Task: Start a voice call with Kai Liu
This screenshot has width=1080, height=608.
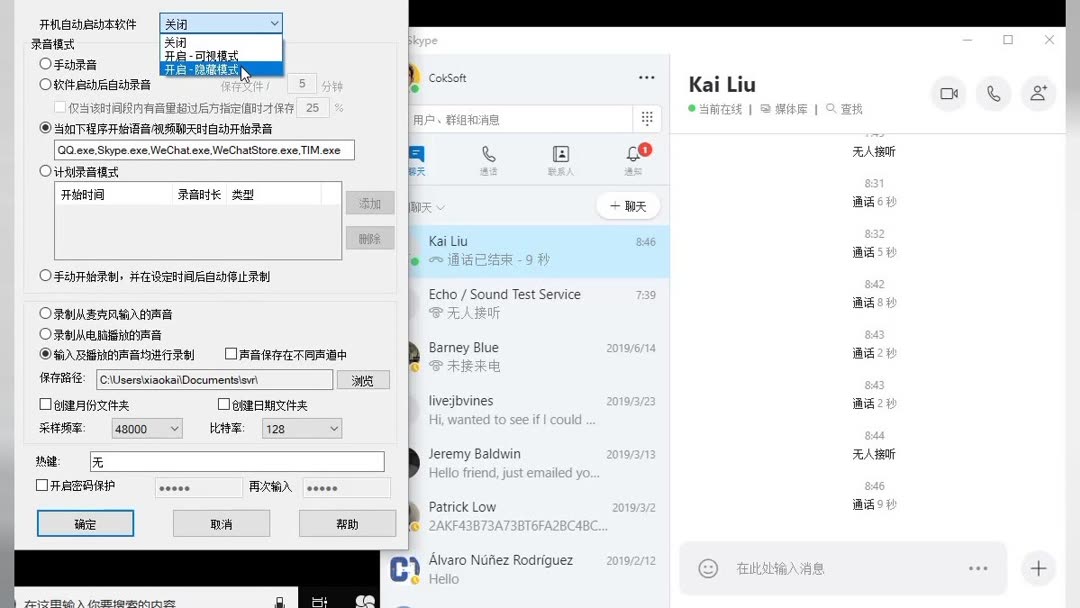Action: point(993,93)
